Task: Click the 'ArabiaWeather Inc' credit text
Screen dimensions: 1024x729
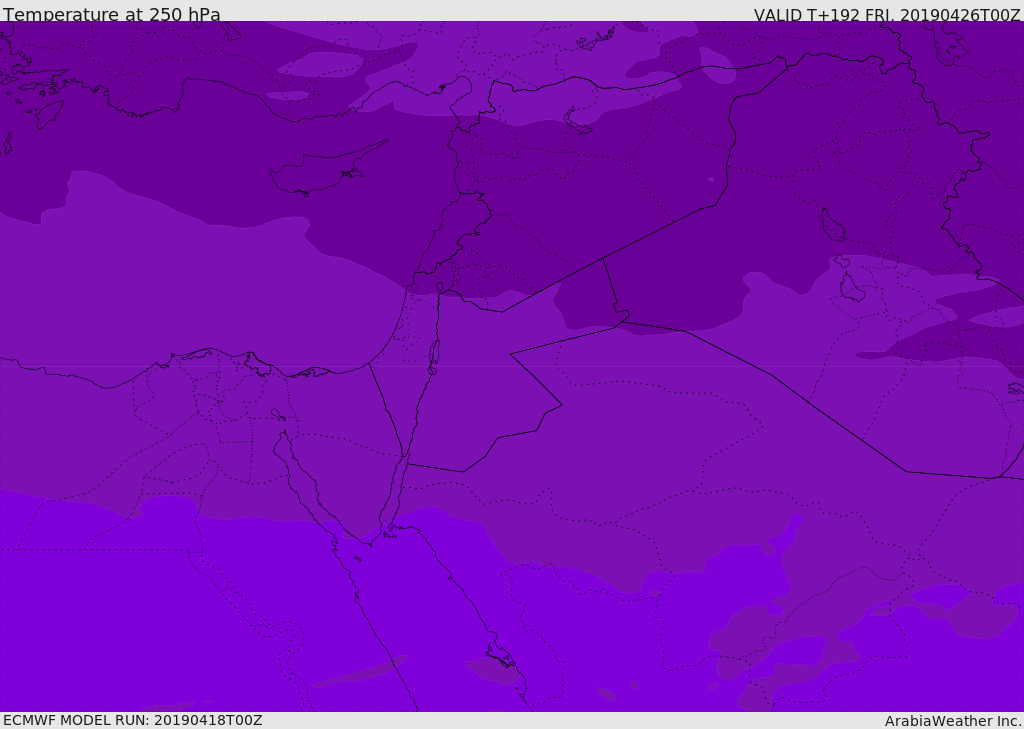Action: pyautogui.click(x=952, y=721)
